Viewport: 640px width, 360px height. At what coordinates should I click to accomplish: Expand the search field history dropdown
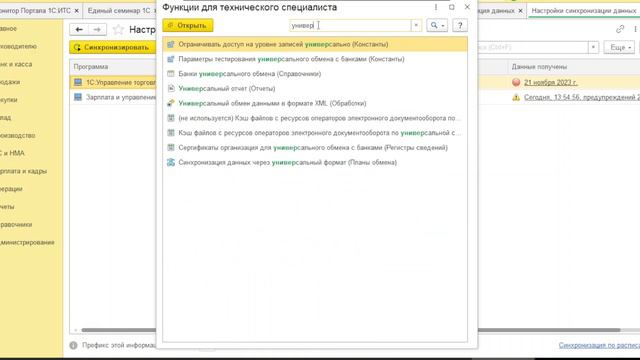click(x=416, y=25)
